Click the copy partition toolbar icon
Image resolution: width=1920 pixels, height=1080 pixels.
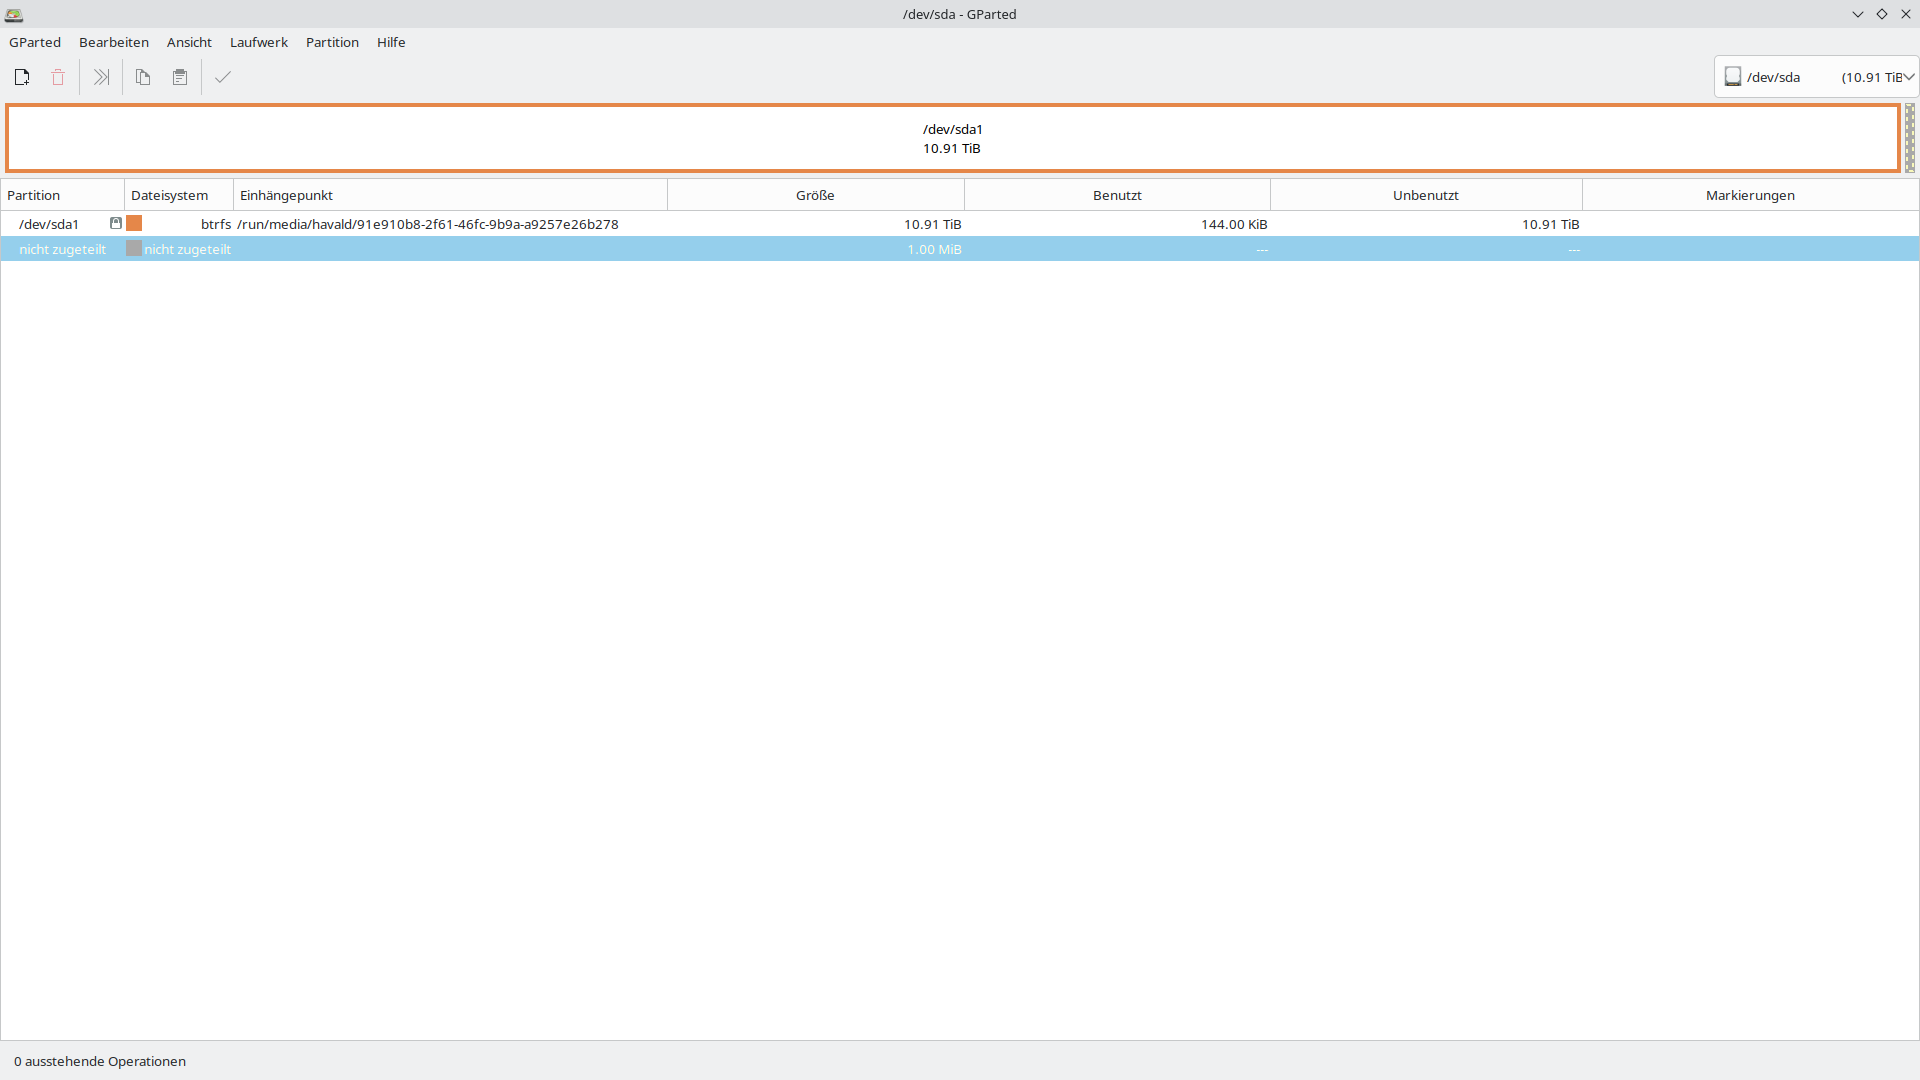tap(143, 77)
